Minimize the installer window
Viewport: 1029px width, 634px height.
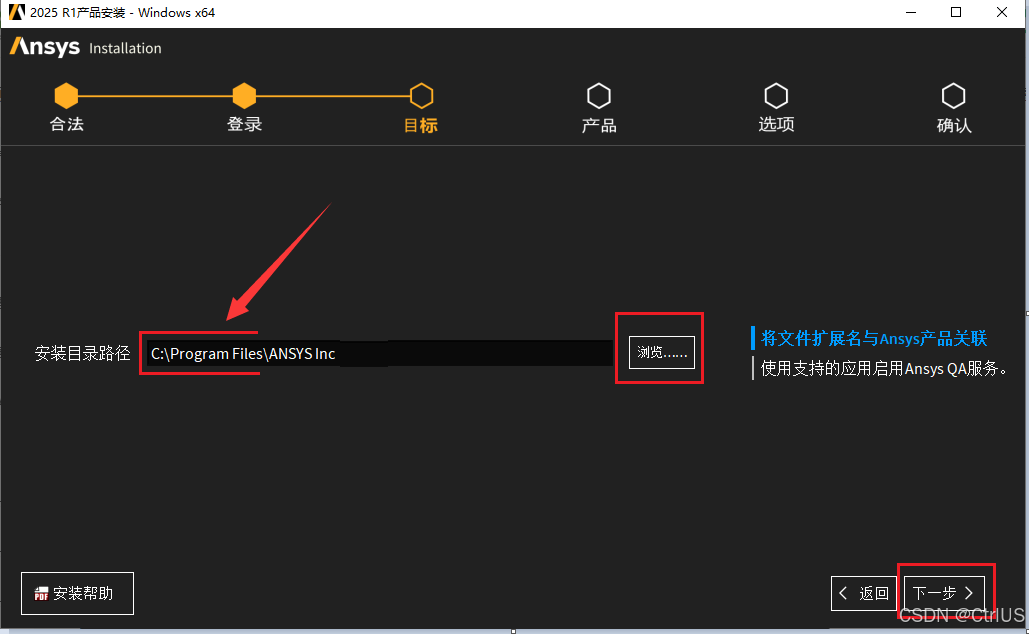(x=911, y=12)
